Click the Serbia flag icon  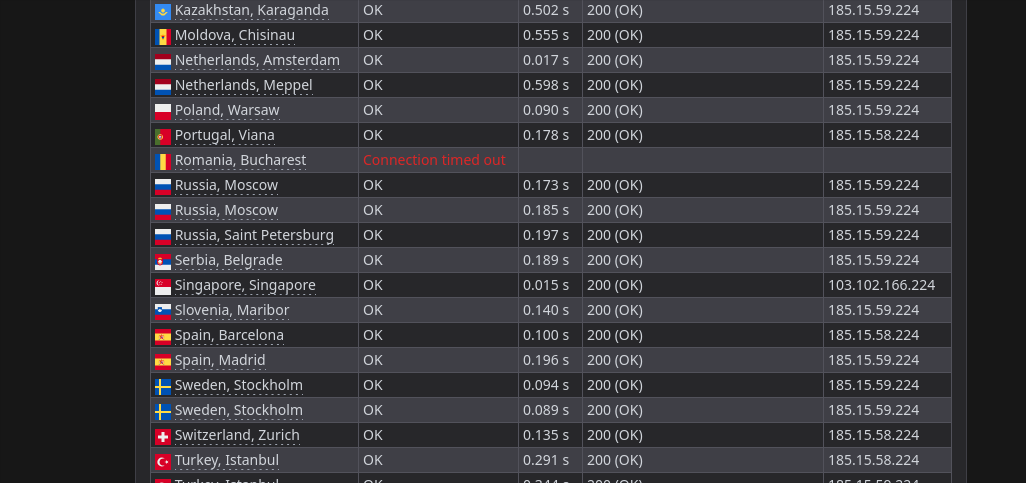tap(162, 261)
